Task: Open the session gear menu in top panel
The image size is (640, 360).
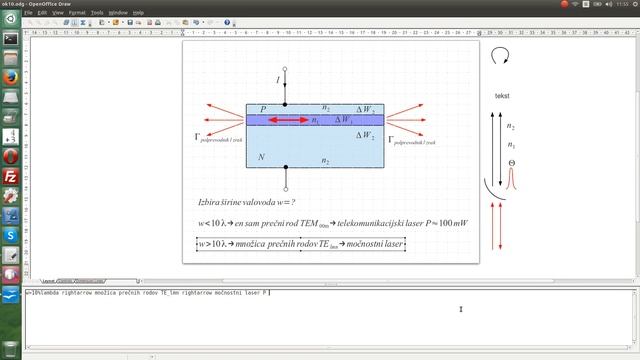Action: click(x=635, y=4)
